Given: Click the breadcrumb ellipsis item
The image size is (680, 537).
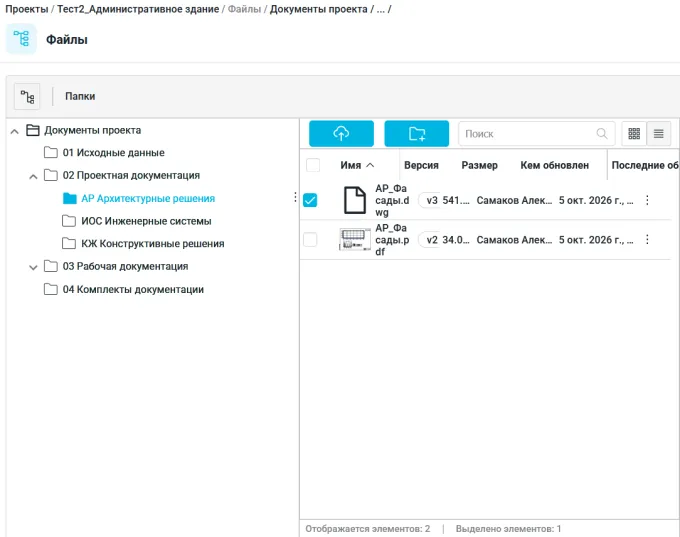Looking at the screenshot, I should point(380,10).
